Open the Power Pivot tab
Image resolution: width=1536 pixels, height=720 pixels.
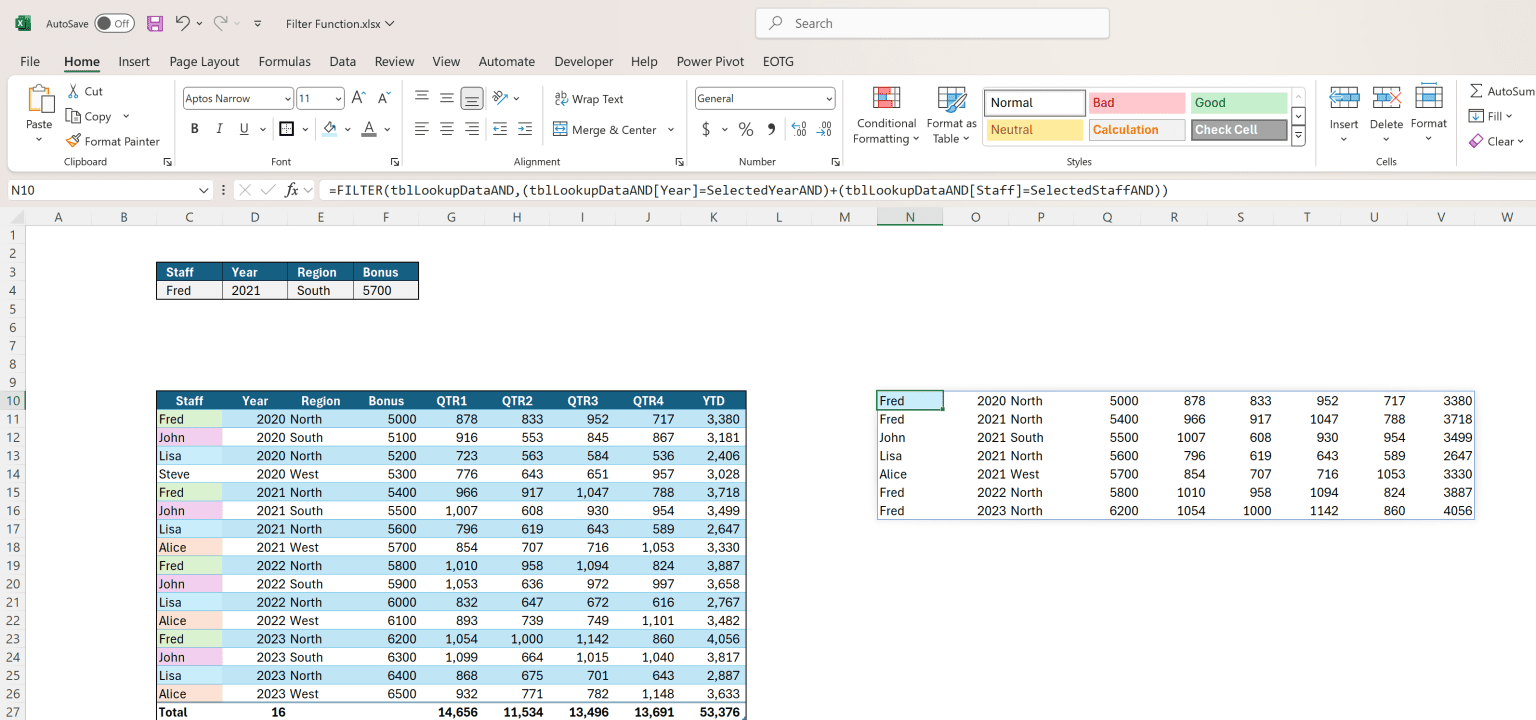point(710,61)
